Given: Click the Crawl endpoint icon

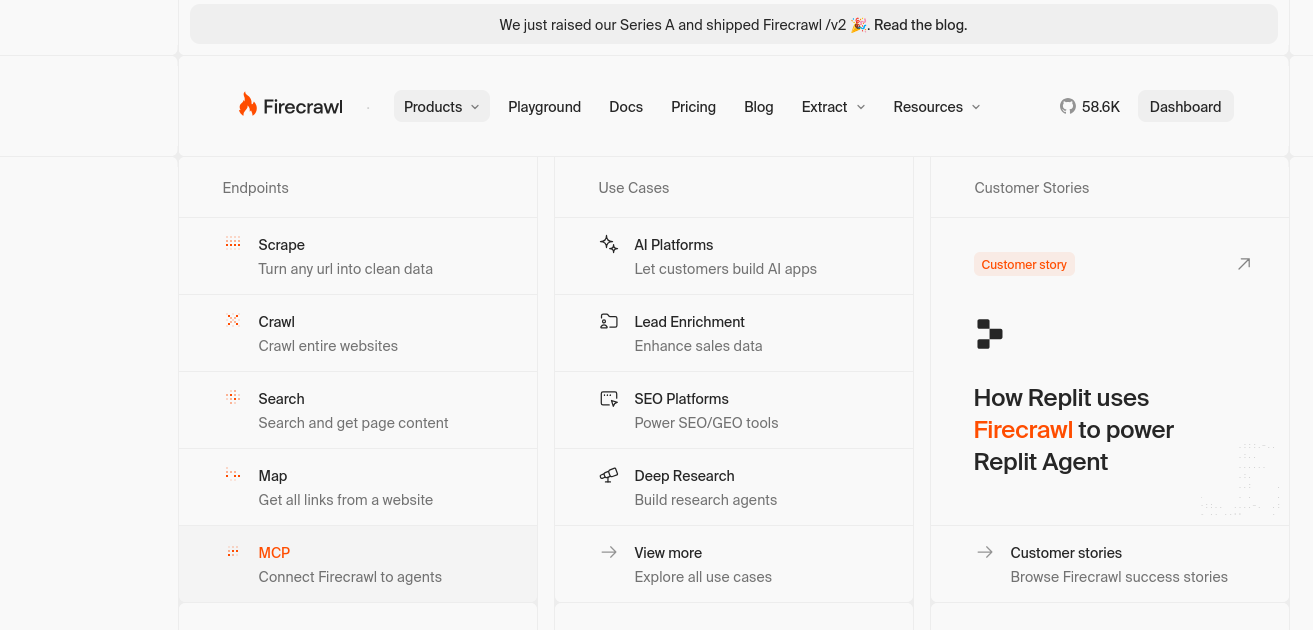Looking at the screenshot, I should [233, 320].
